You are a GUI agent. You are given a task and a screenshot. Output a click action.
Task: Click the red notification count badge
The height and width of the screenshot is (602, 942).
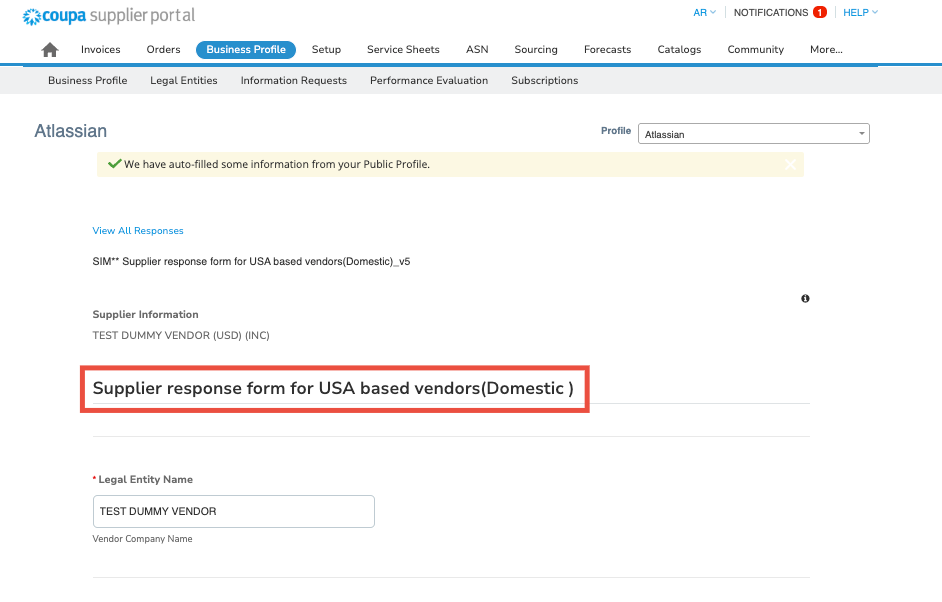point(819,13)
